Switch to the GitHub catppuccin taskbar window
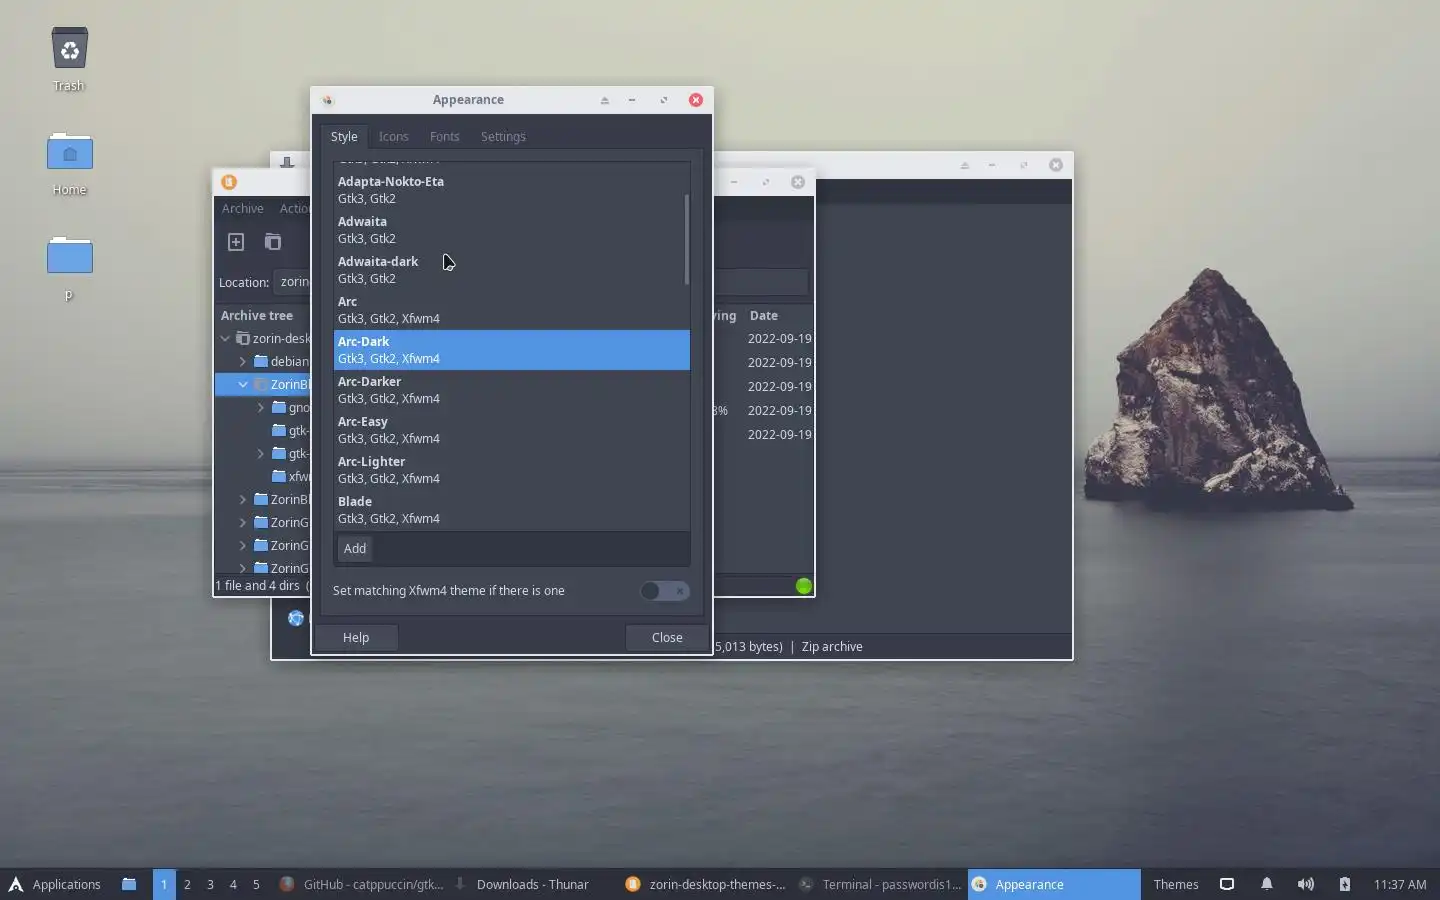 361,884
